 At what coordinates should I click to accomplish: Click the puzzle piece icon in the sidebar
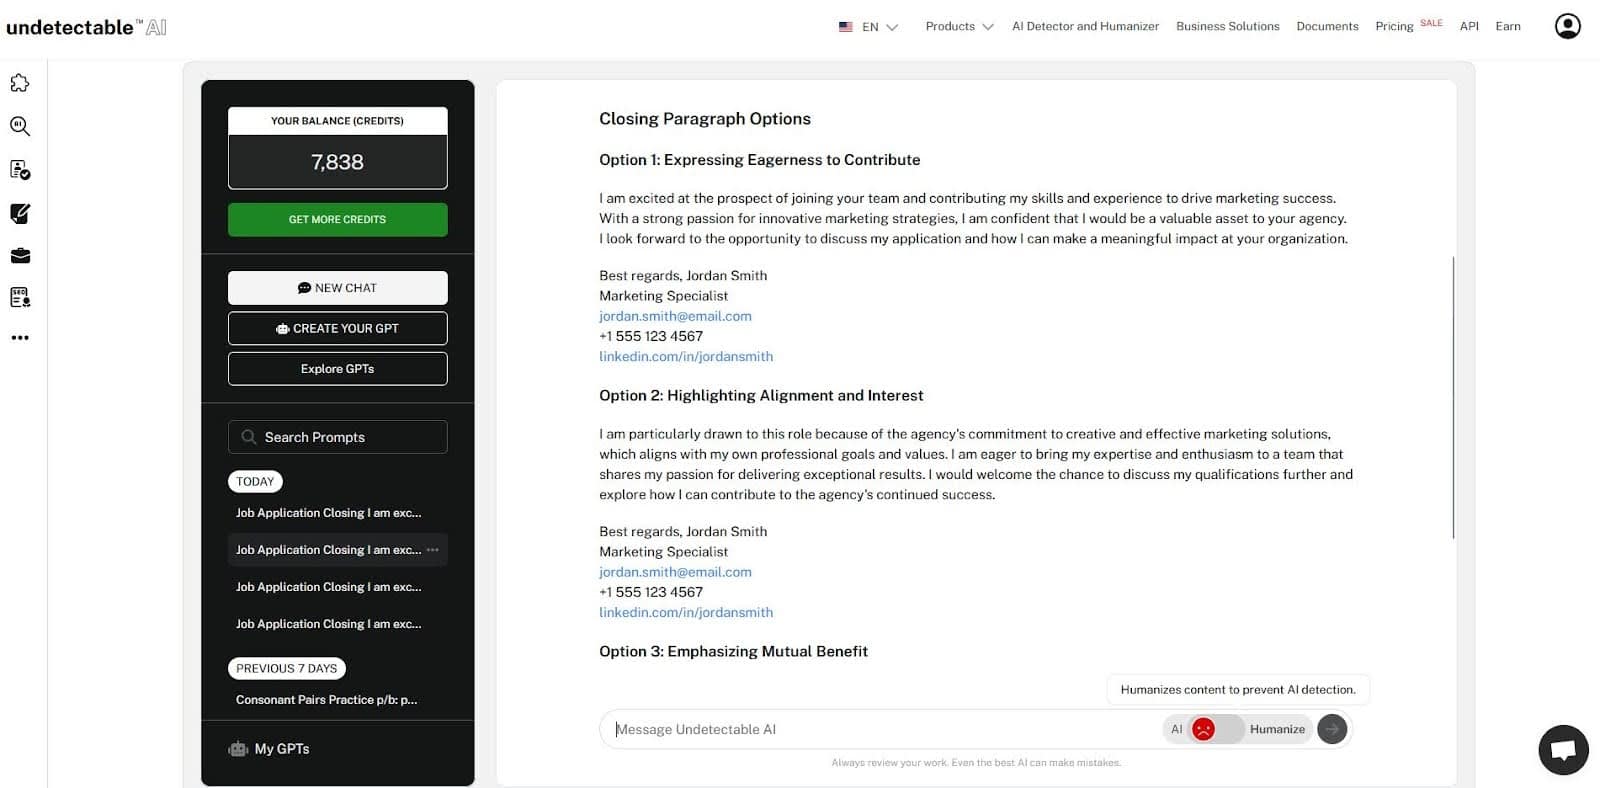tap(20, 83)
